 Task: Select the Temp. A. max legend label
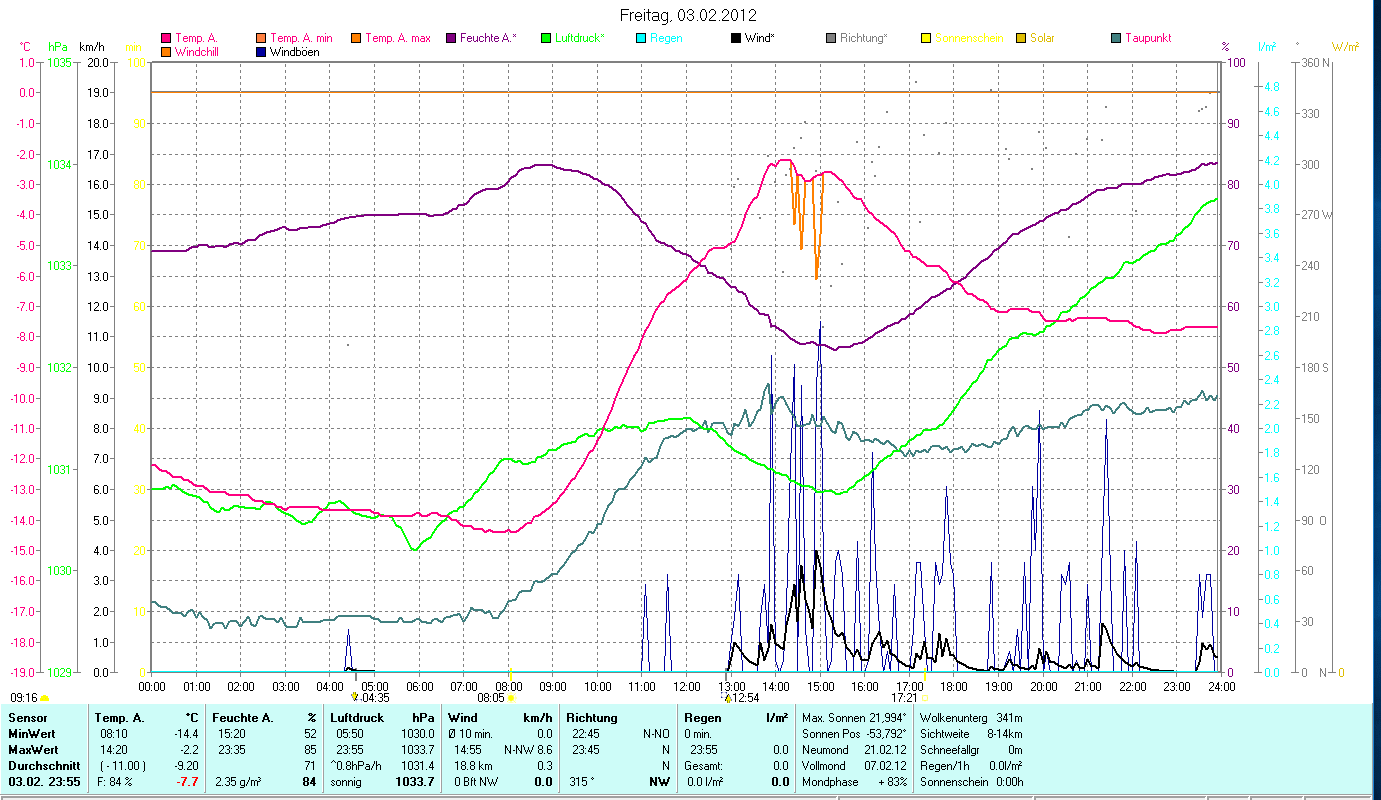click(398, 39)
